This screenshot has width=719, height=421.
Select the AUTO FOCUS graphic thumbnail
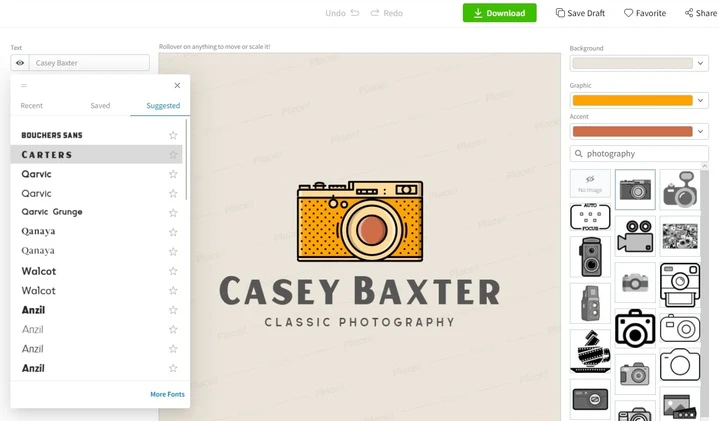590,216
